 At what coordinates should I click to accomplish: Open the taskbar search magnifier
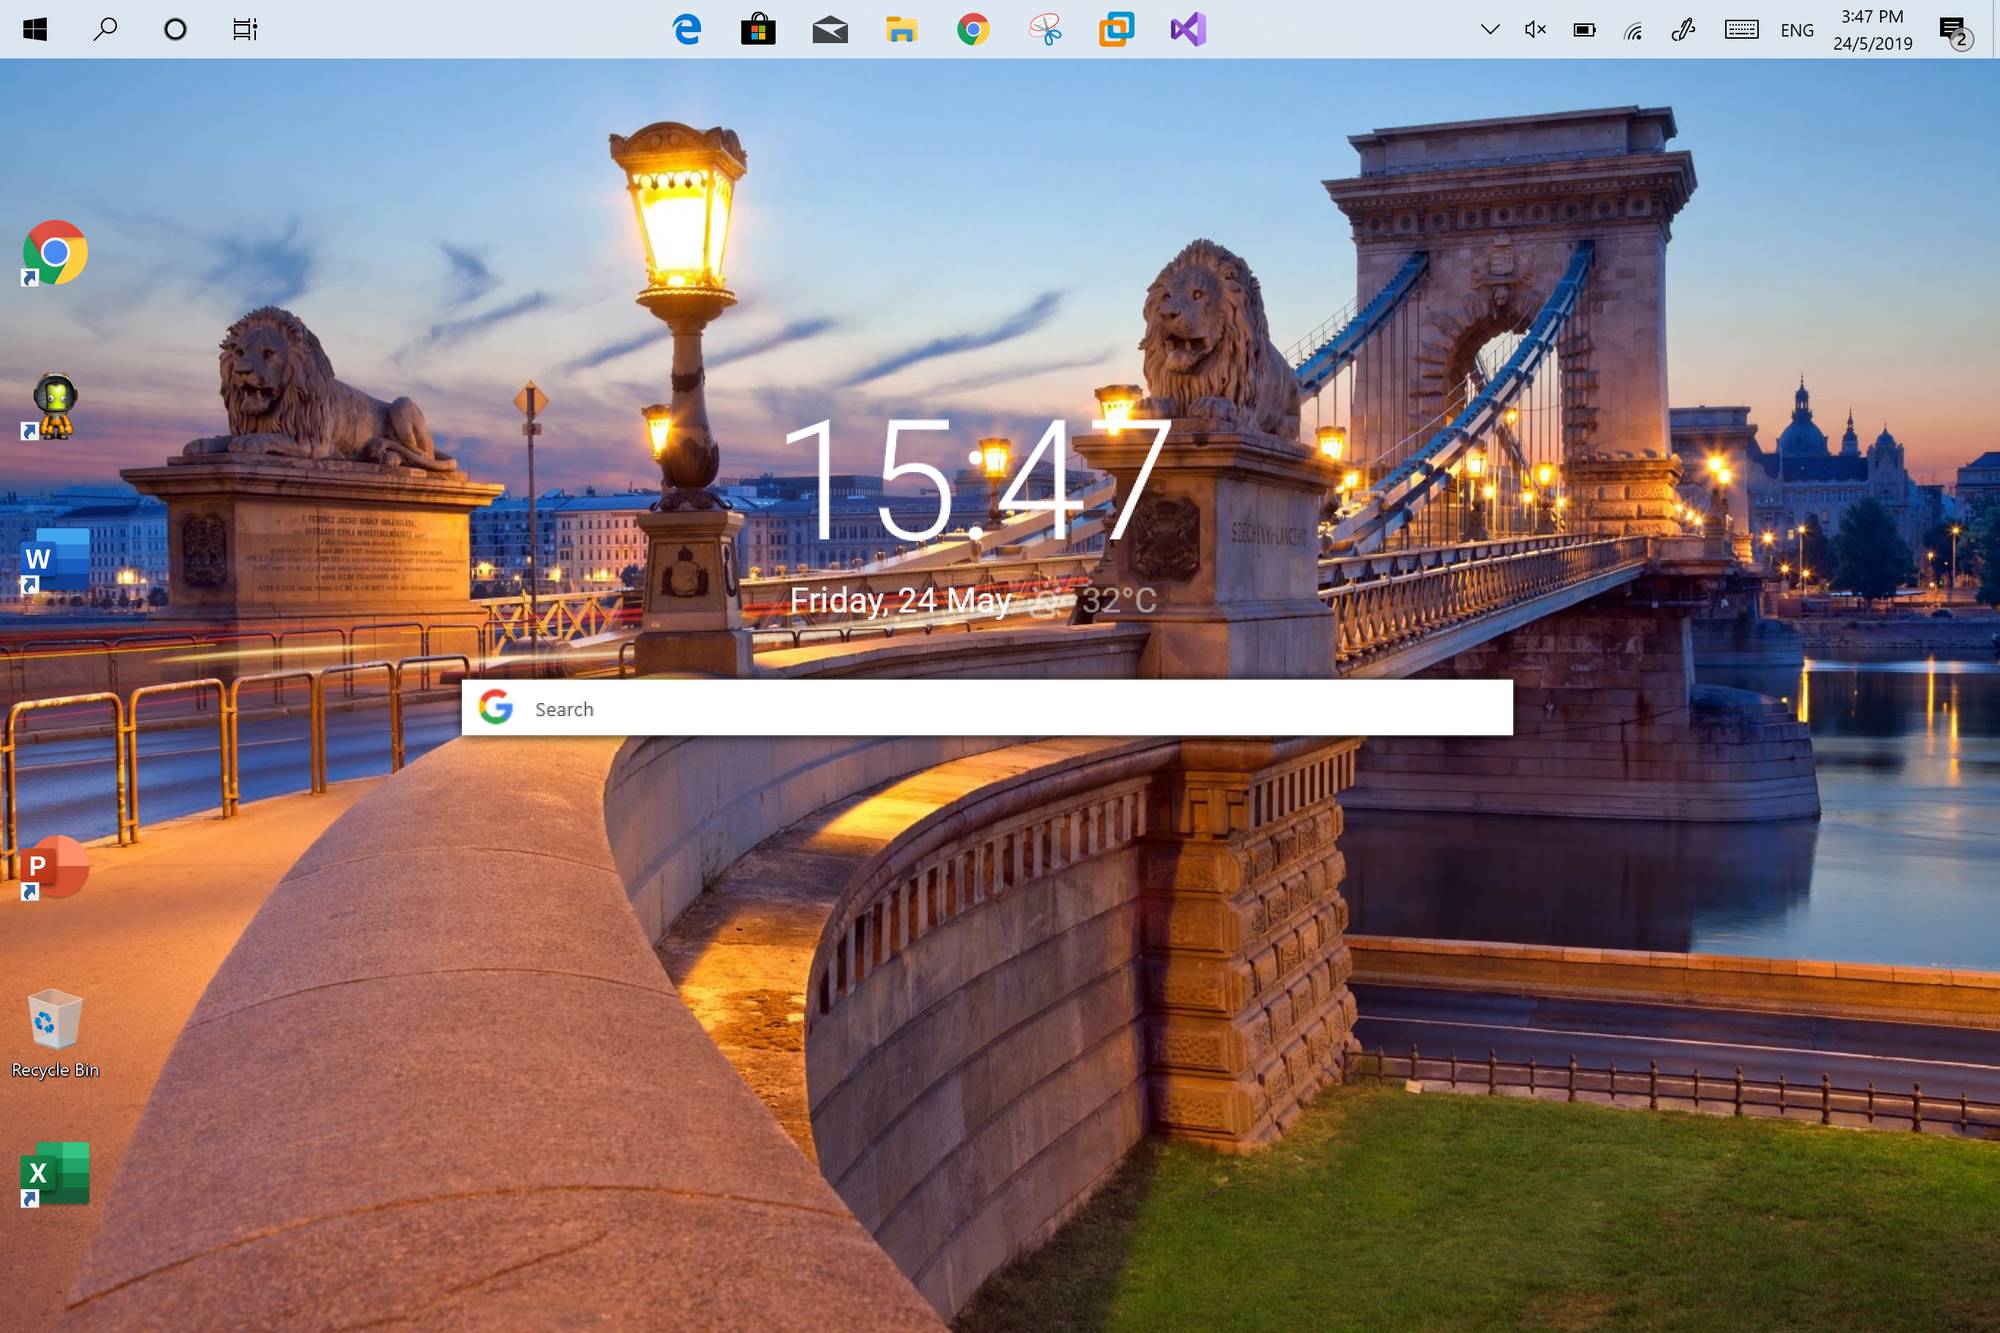(x=105, y=29)
